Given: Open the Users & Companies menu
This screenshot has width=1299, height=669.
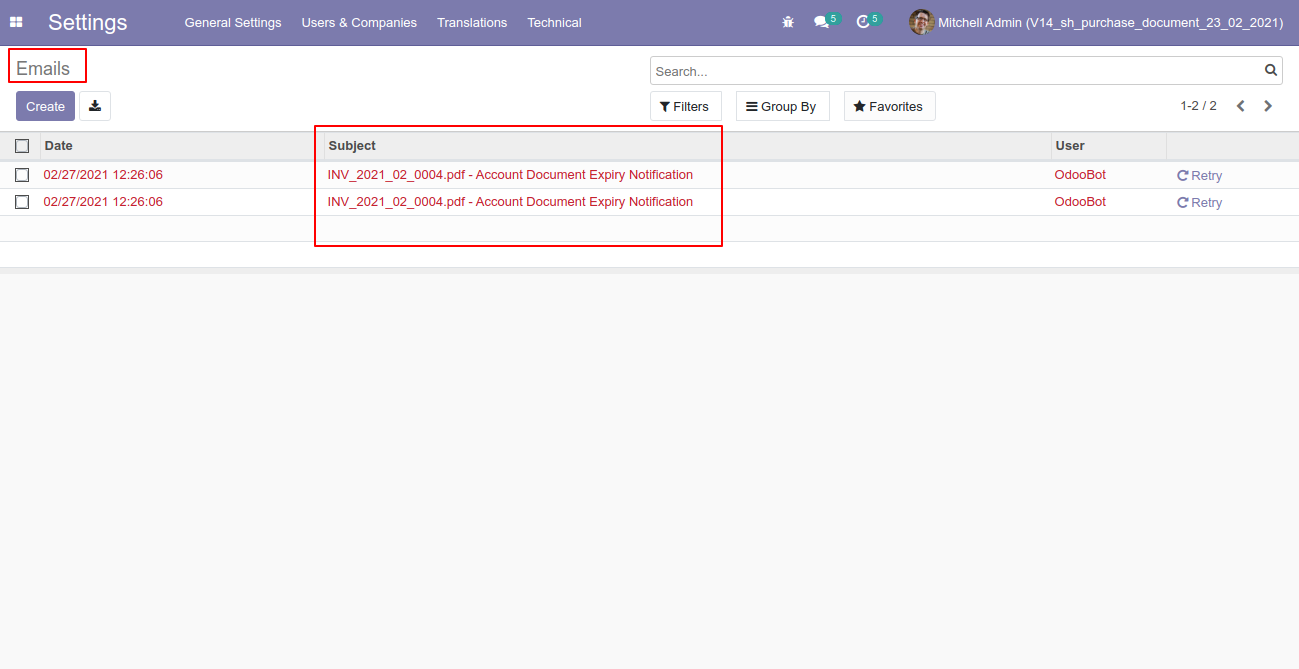Looking at the screenshot, I should (359, 22).
